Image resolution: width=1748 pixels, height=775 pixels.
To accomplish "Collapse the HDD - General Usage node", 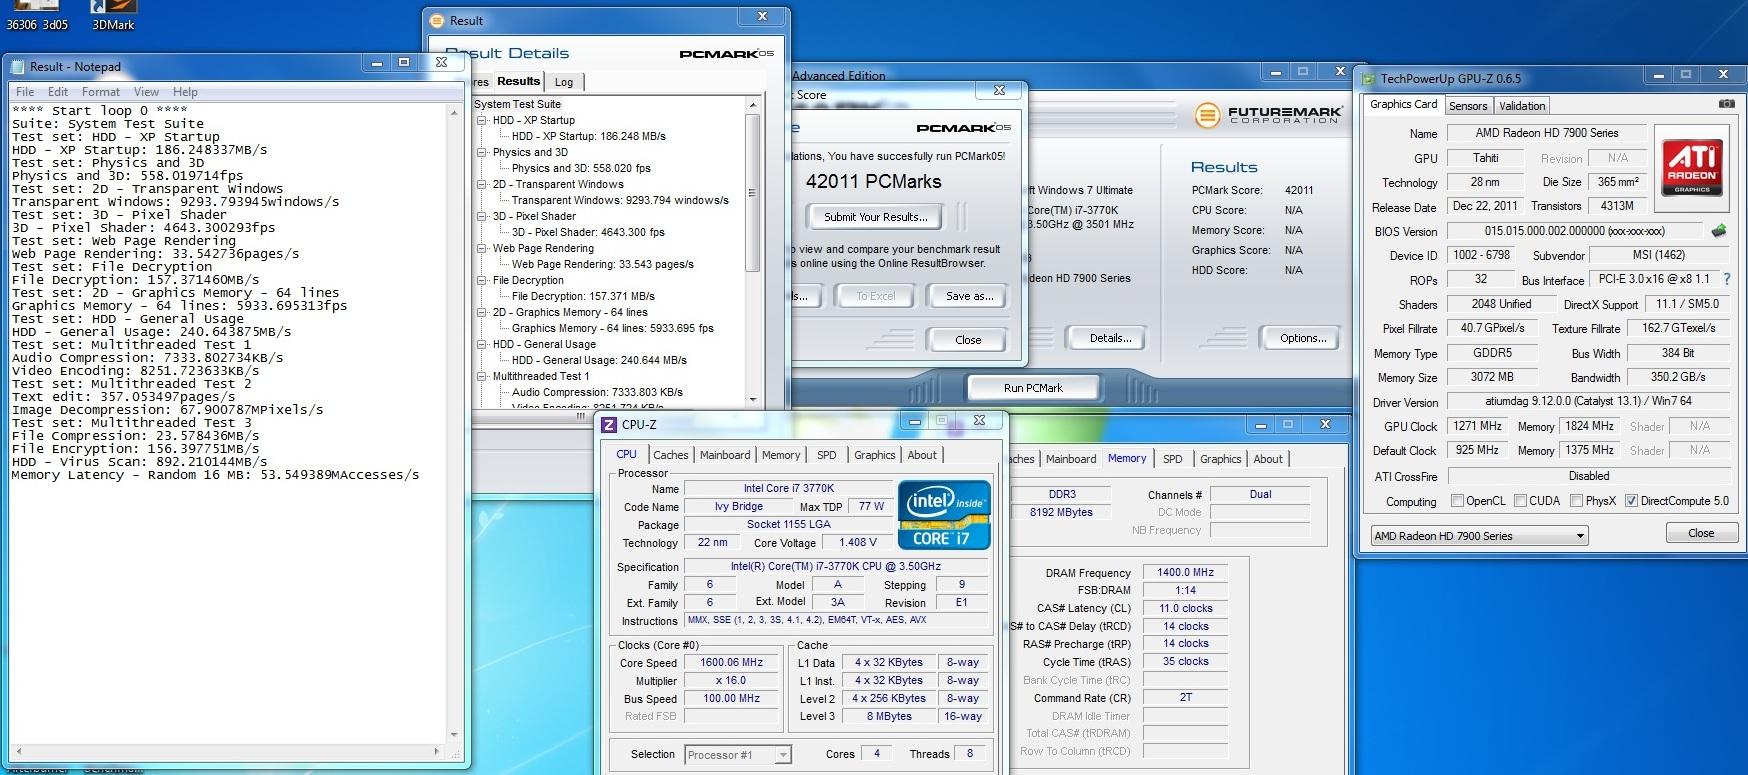I will (x=482, y=344).
